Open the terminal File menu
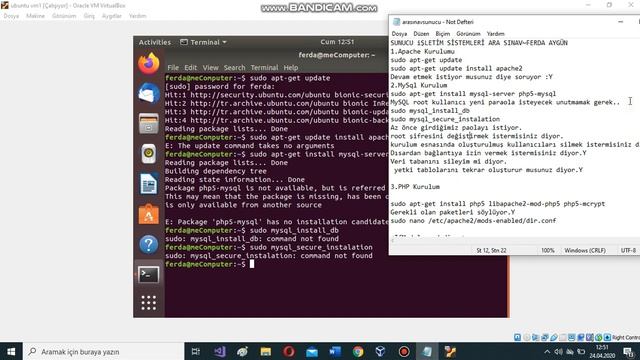 click(173, 68)
